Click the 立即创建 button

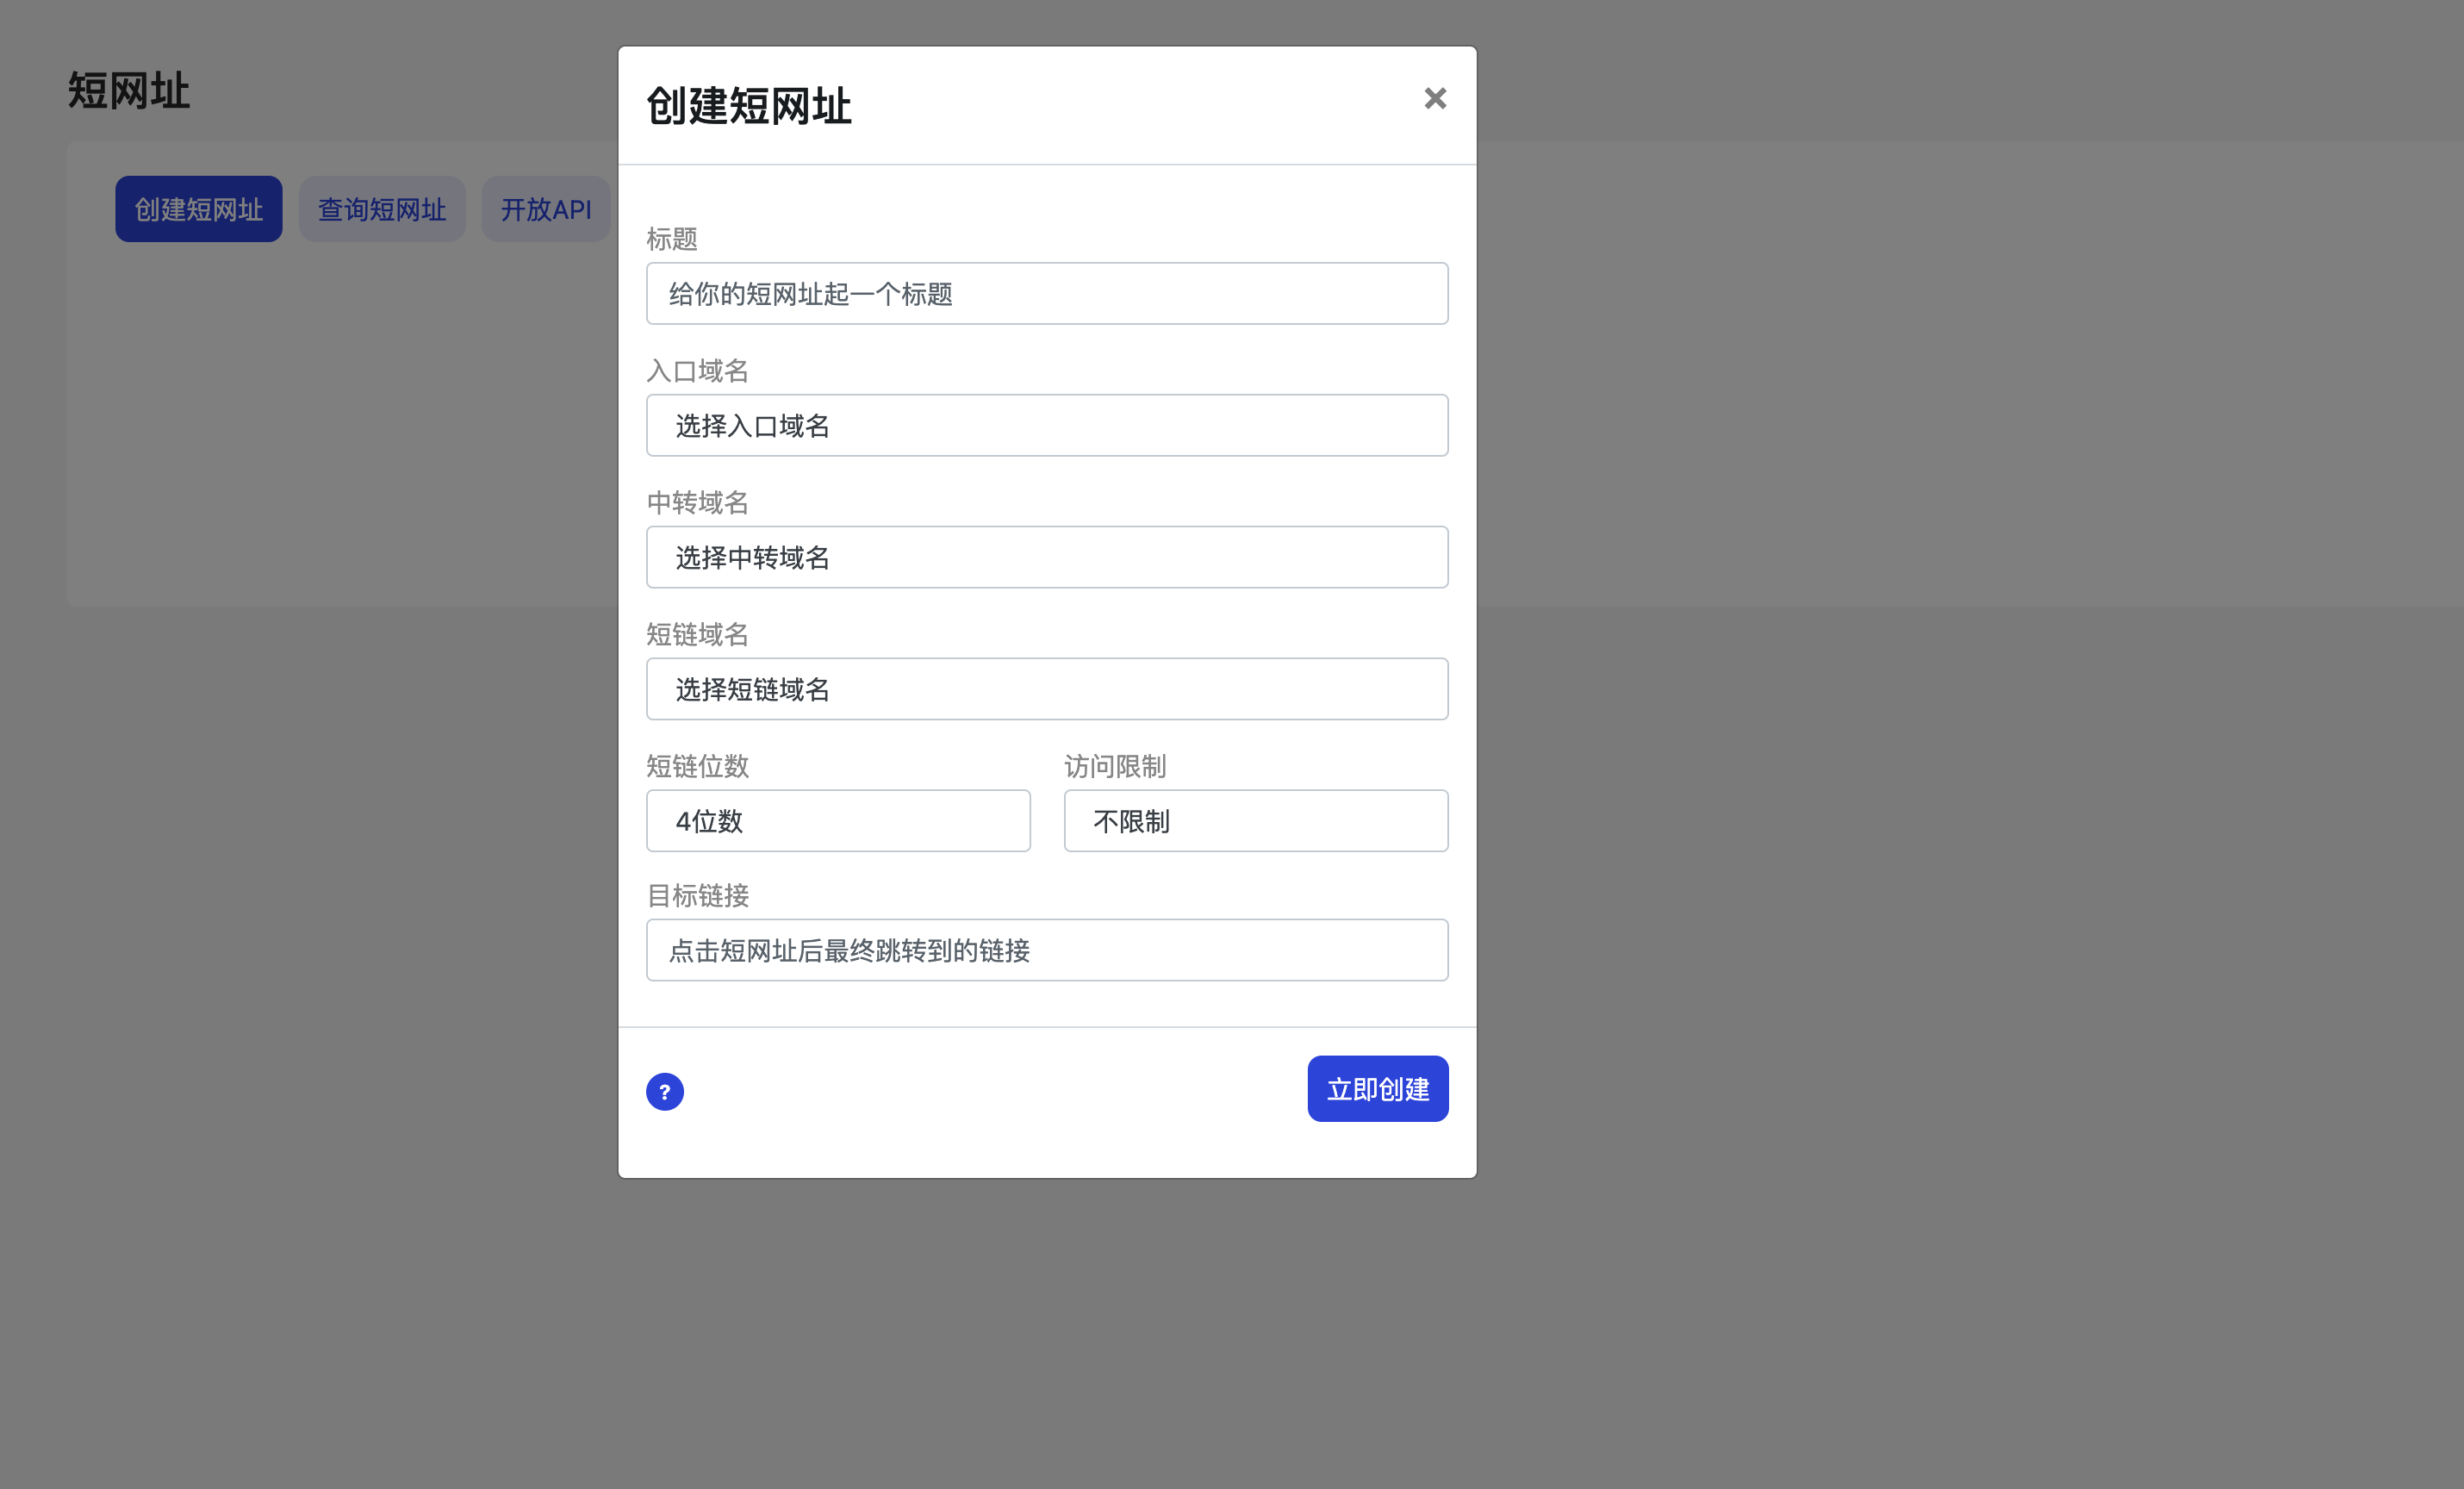[x=1378, y=1089]
